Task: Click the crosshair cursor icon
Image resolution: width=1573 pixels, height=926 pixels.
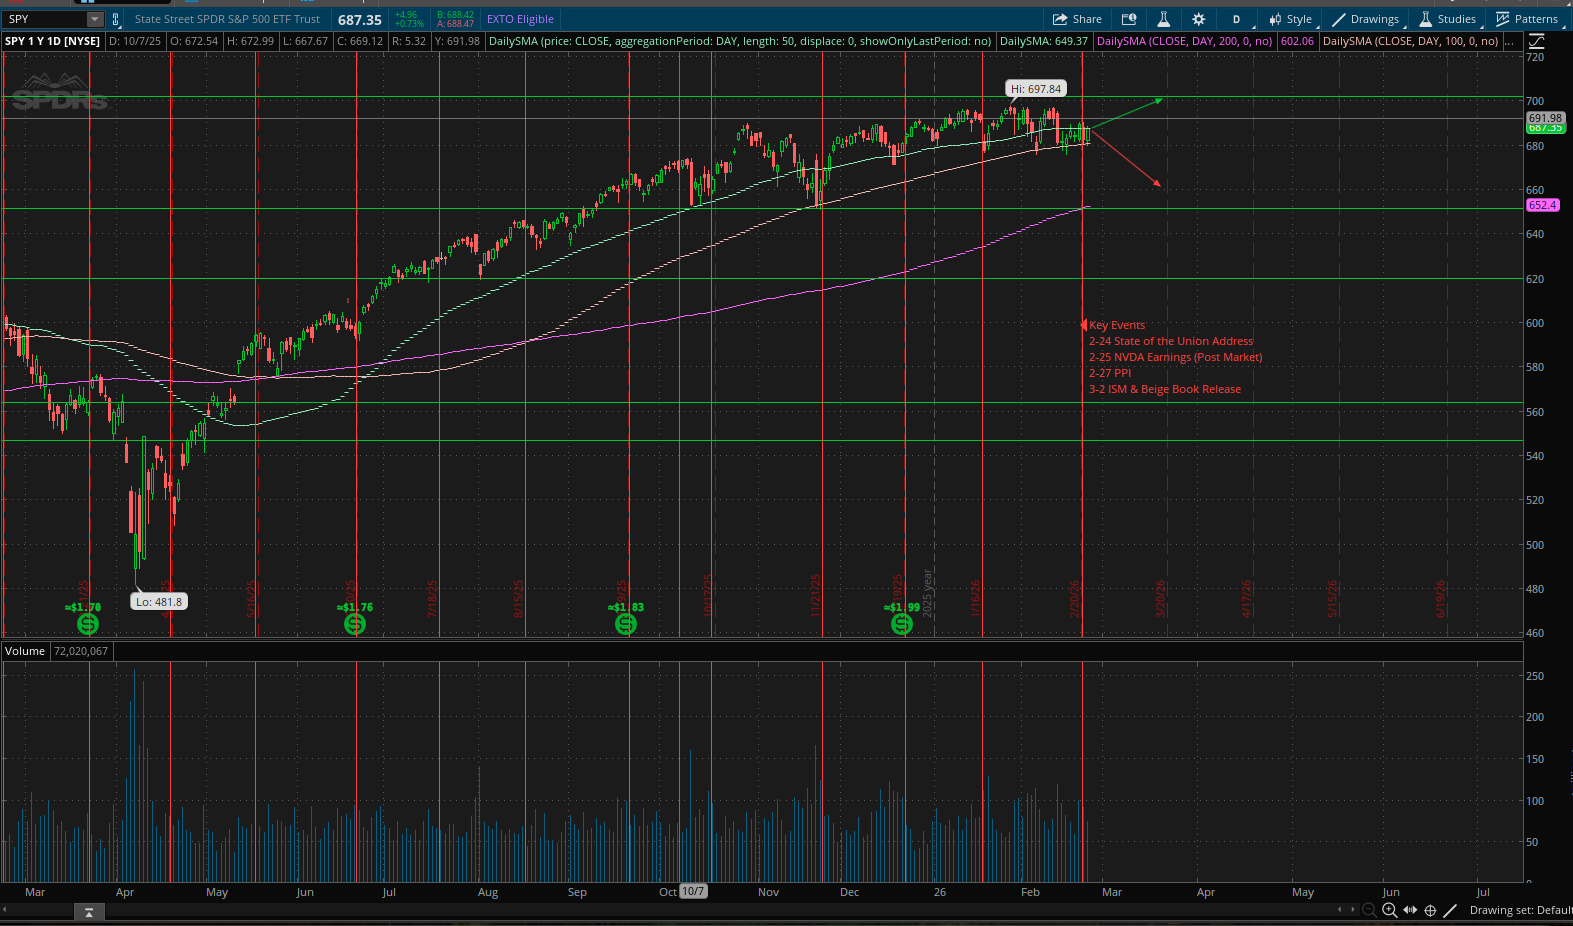Action: 1430,910
